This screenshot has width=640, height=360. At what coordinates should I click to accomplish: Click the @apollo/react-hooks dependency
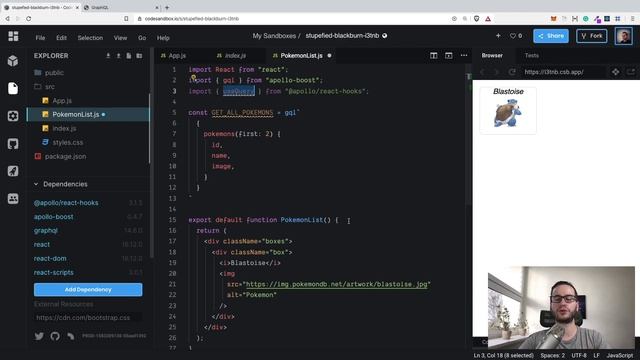pos(66,203)
